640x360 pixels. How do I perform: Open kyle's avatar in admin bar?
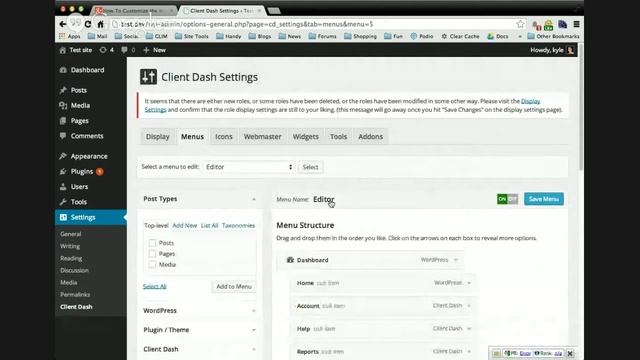point(570,50)
